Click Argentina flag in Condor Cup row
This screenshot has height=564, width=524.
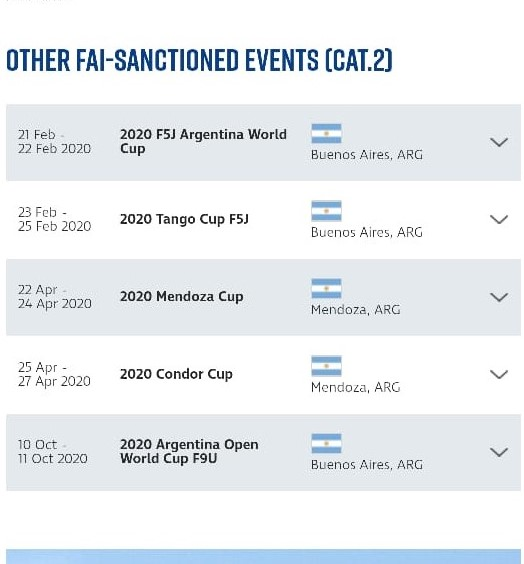(x=326, y=366)
